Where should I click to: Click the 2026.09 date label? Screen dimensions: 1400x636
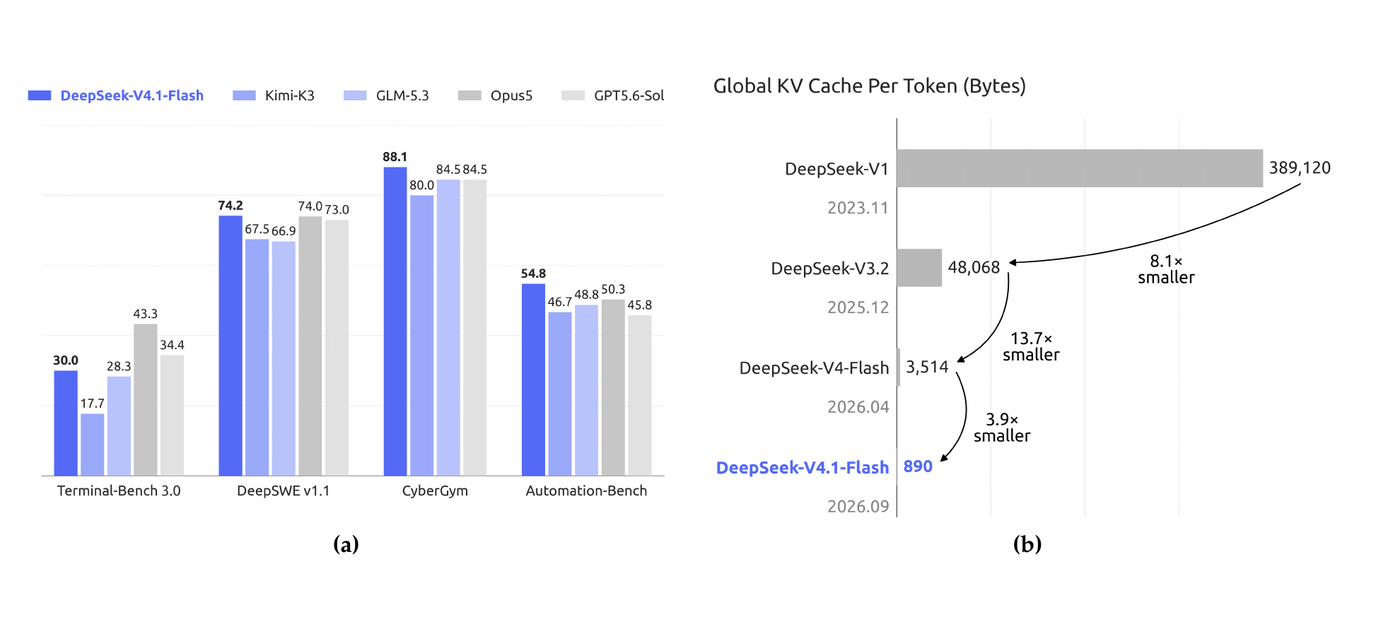click(x=858, y=506)
